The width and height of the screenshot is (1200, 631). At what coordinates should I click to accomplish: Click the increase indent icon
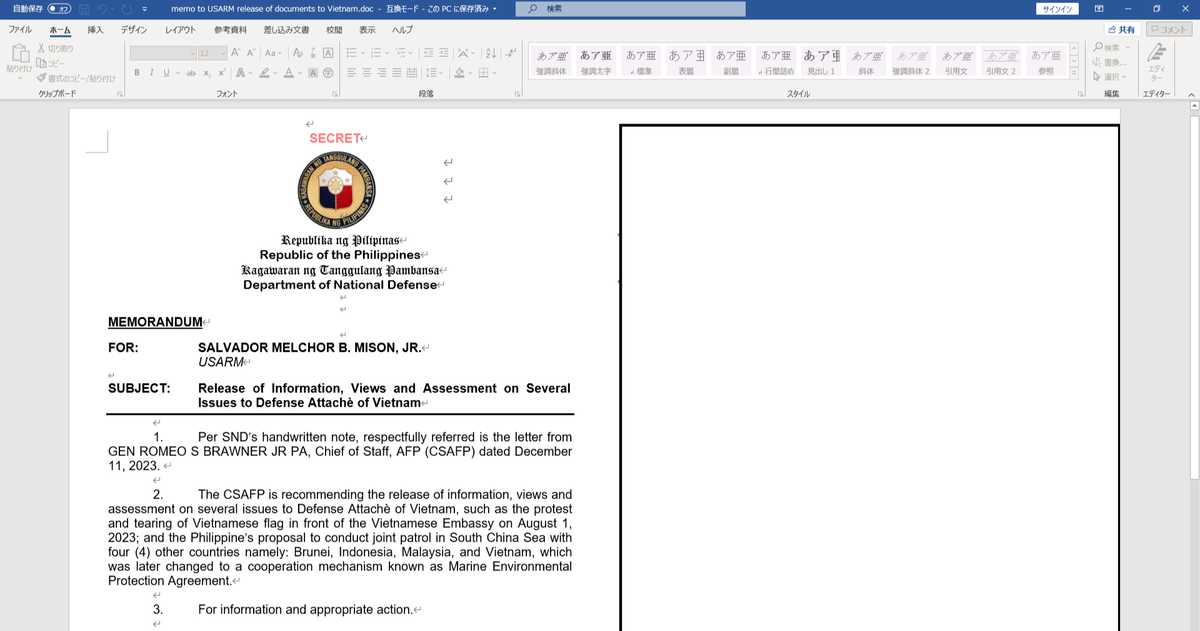443,52
